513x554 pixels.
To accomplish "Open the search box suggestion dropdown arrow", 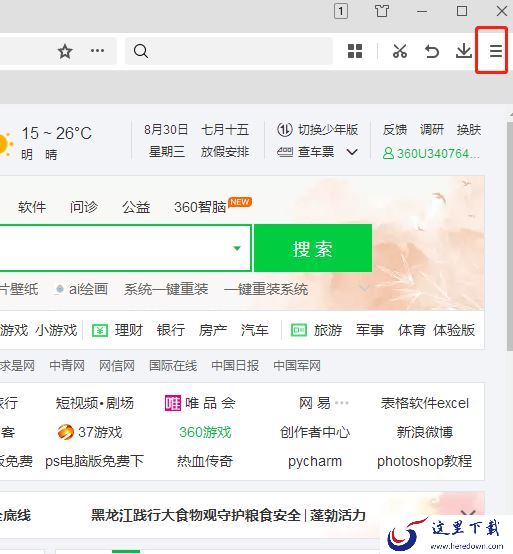I will point(237,248).
